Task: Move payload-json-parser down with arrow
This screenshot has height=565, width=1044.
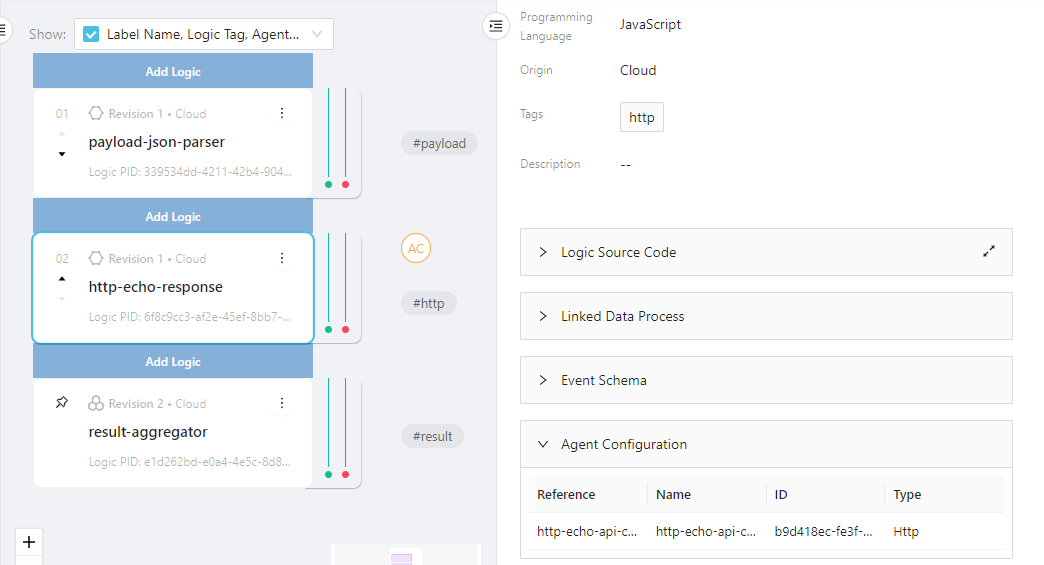Action: point(62,154)
